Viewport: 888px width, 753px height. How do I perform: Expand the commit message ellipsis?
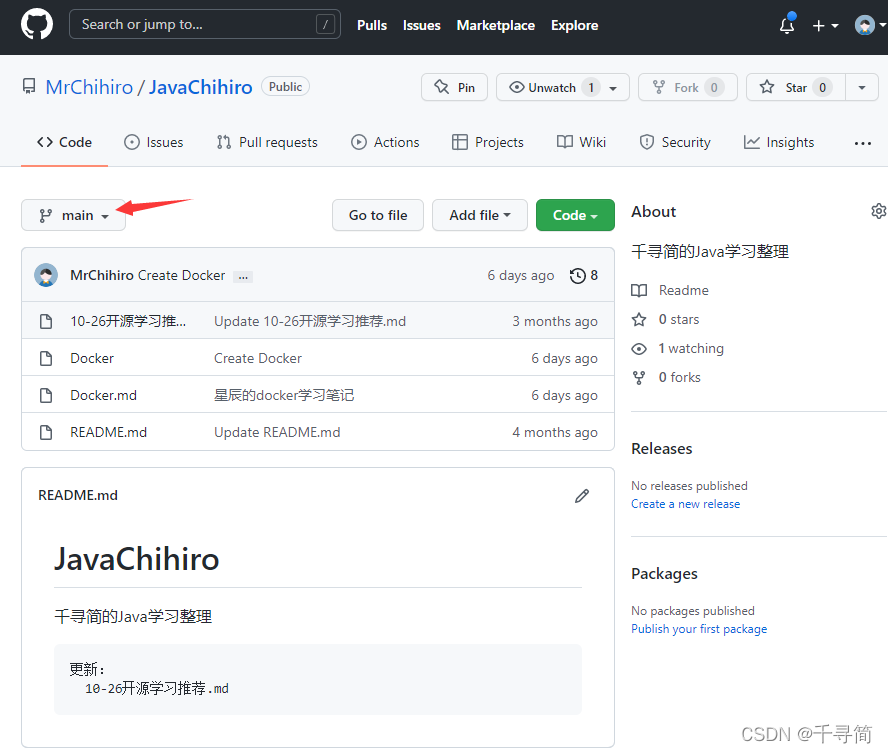pyautogui.click(x=243, y=277)
